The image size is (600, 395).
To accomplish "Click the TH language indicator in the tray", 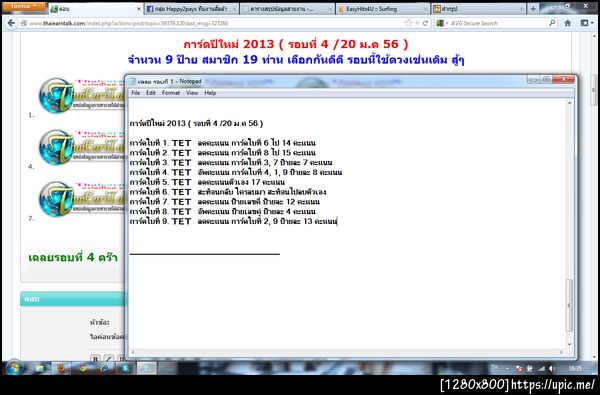I will click(494, 367).
